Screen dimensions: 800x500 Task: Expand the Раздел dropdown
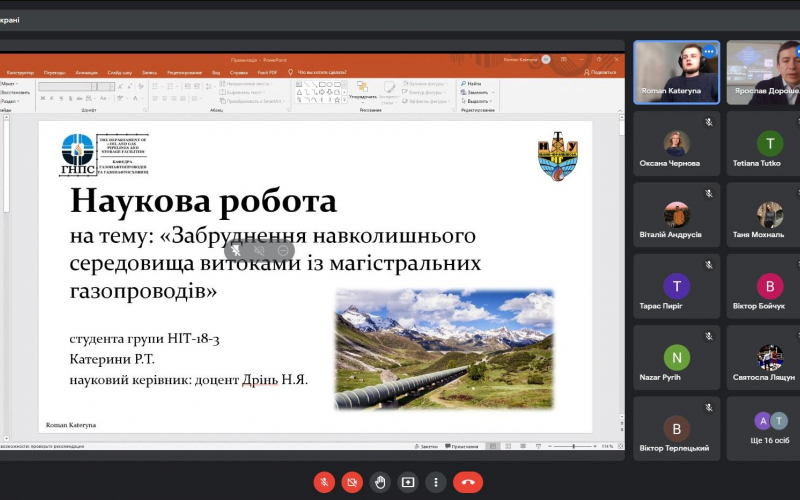pyautogui.click(x=10, y=101)
